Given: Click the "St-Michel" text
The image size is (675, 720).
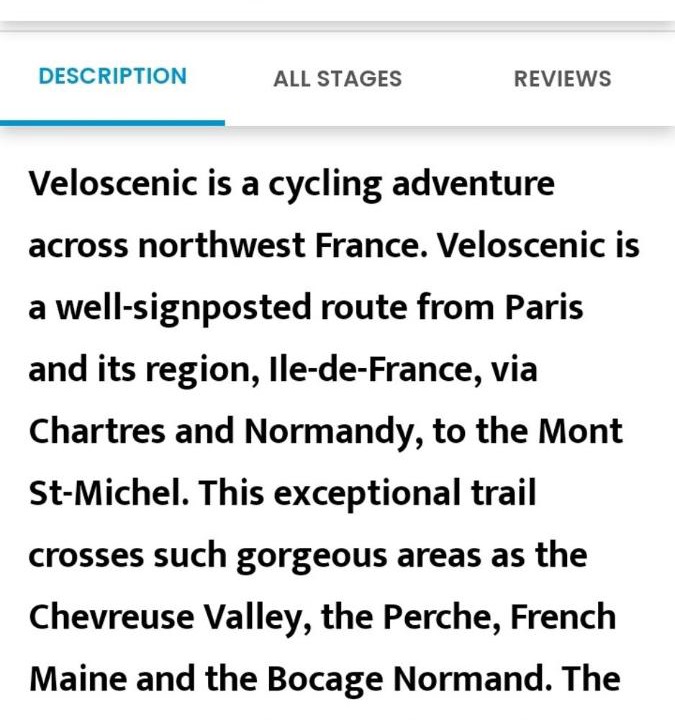Looking at the screenshot, I should point(106,493).
